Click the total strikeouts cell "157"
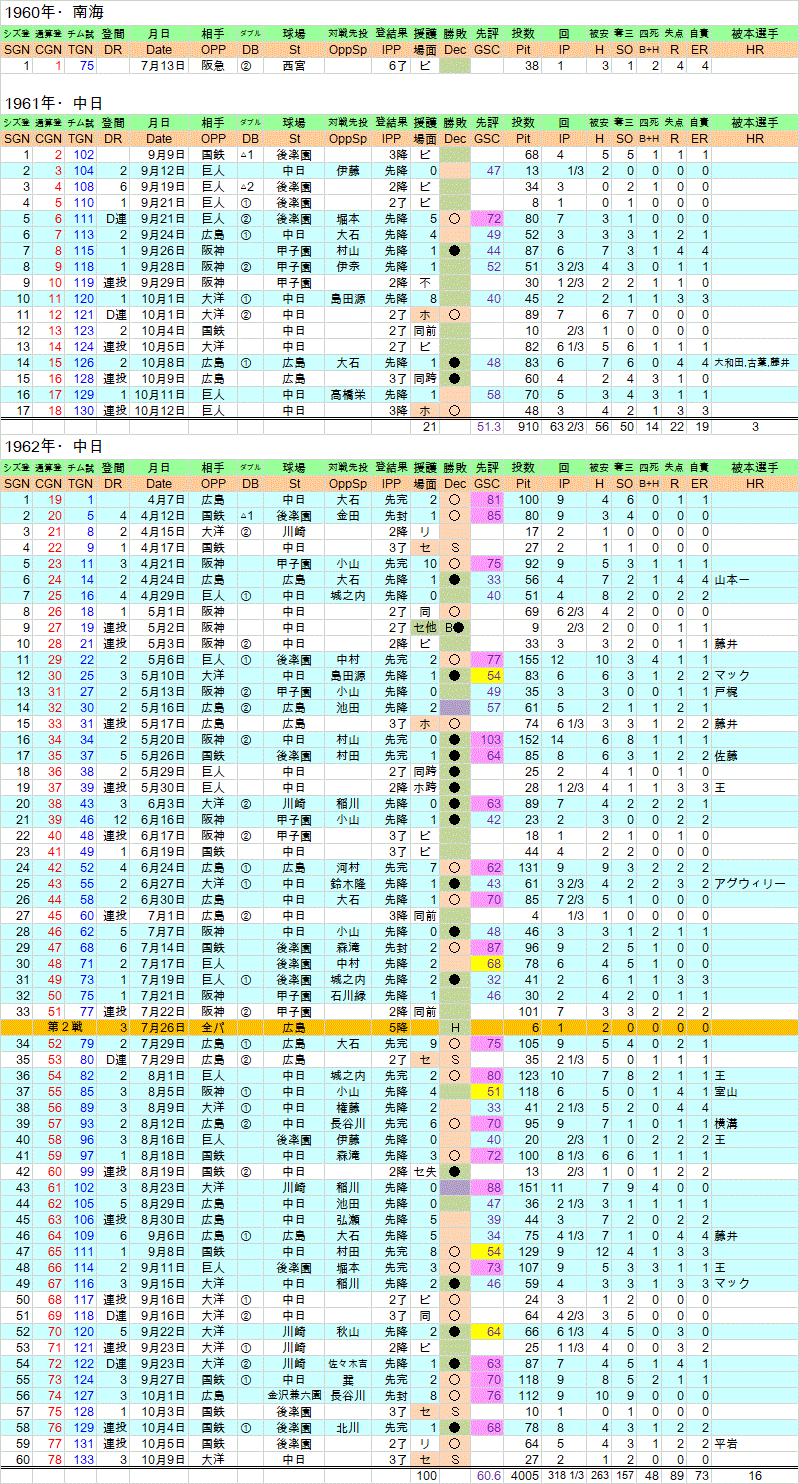This screenshot has width=799, height=1484. tap(627, 1477)
